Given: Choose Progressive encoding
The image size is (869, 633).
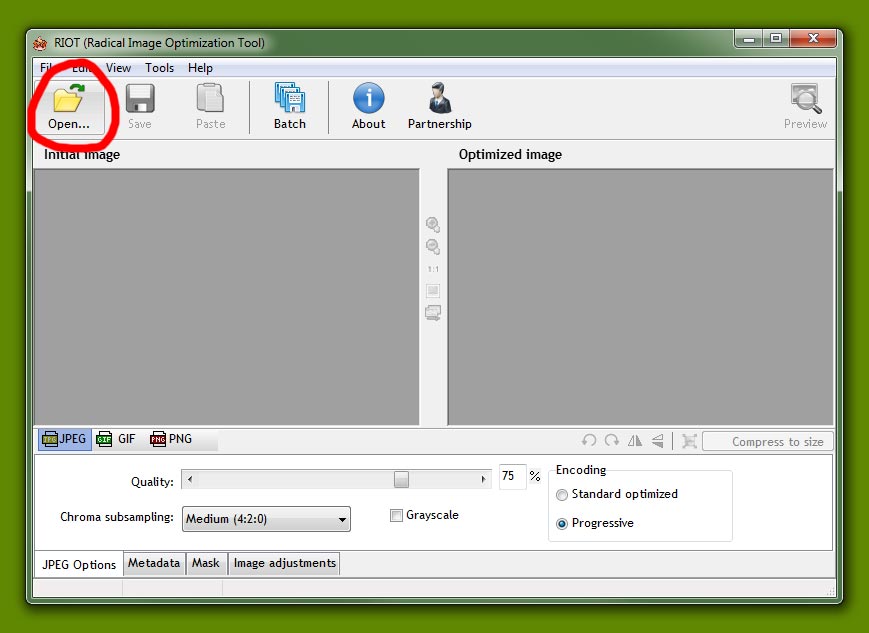Looking at the screenshot, I should coord(562,523).
